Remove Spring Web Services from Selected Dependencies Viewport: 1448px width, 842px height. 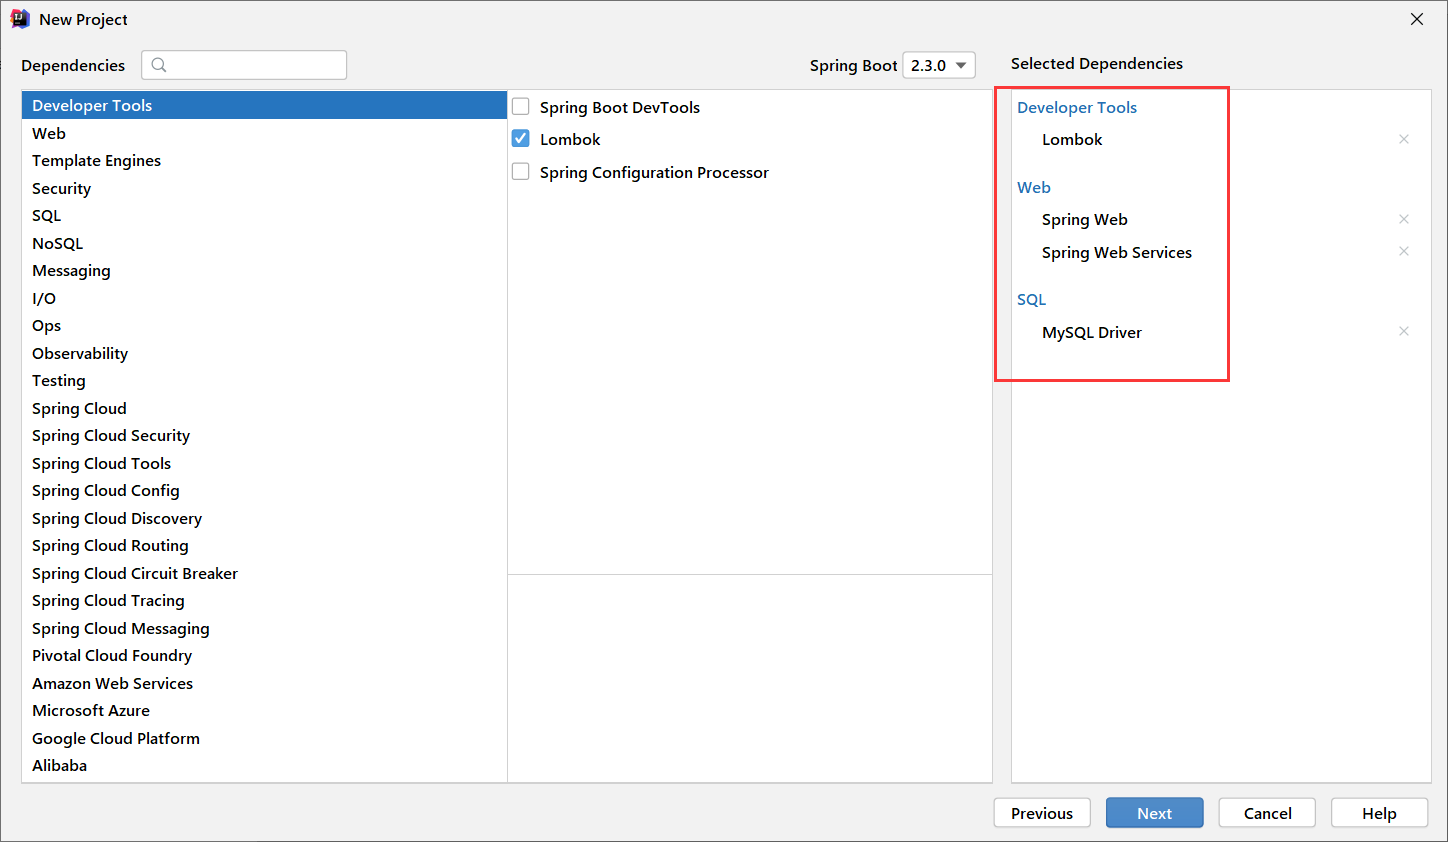pos(1404,251)
